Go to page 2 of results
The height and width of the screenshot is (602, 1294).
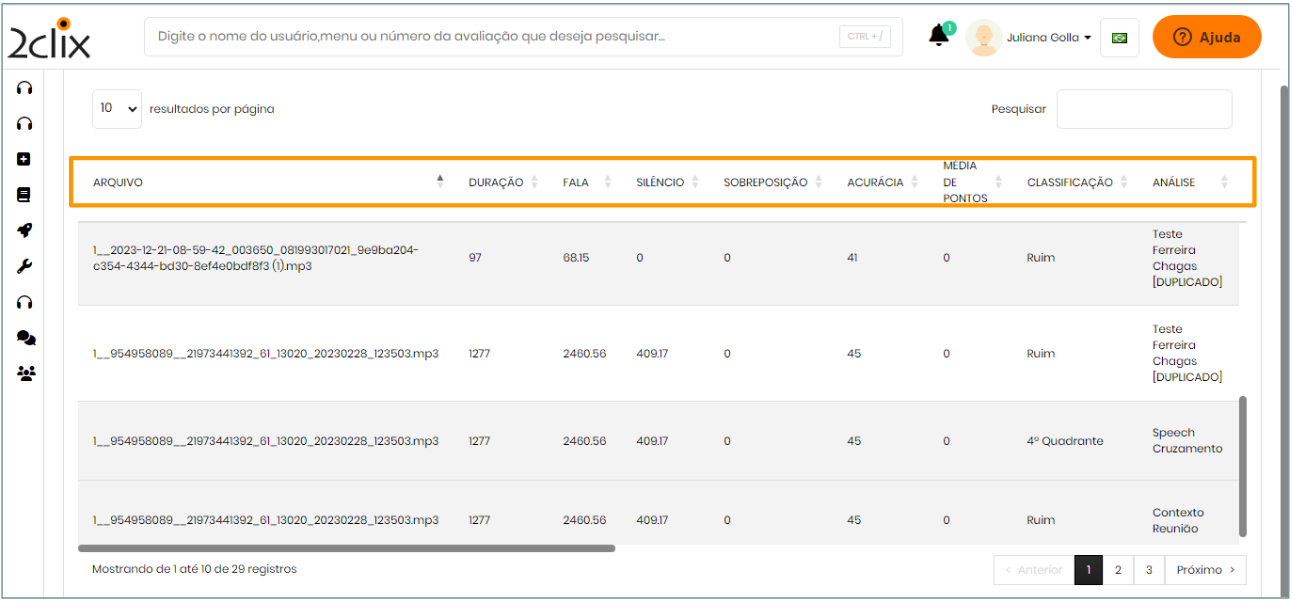1118,570
